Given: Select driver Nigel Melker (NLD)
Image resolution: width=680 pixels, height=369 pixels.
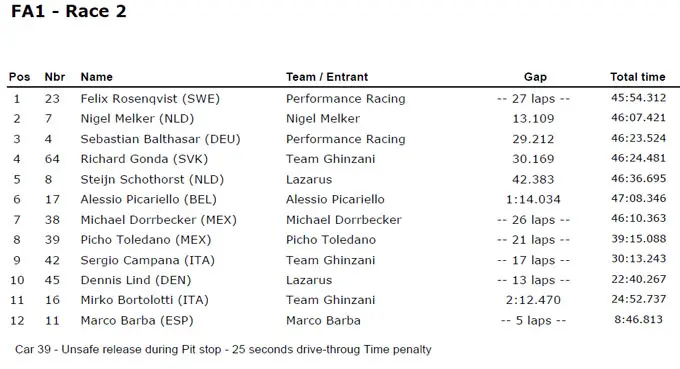Looking at the screenshot, I should (137, 119).
